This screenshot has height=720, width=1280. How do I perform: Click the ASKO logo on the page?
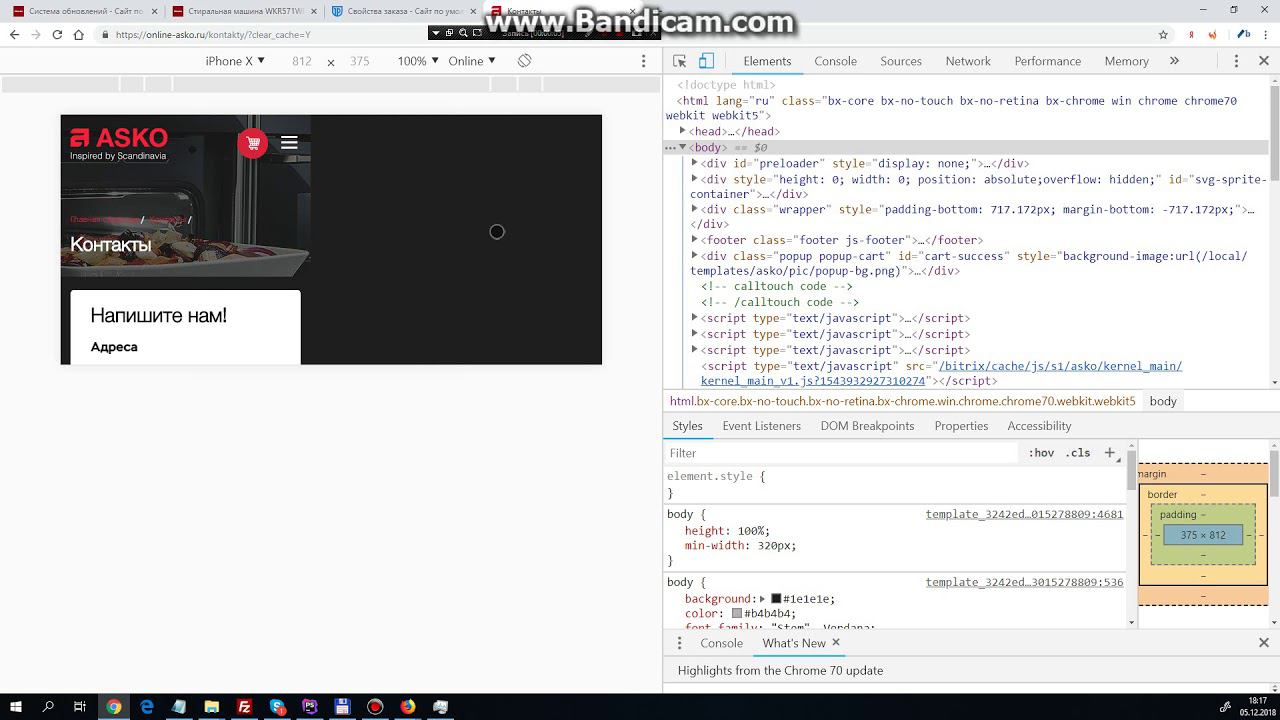tap(119, 144)
